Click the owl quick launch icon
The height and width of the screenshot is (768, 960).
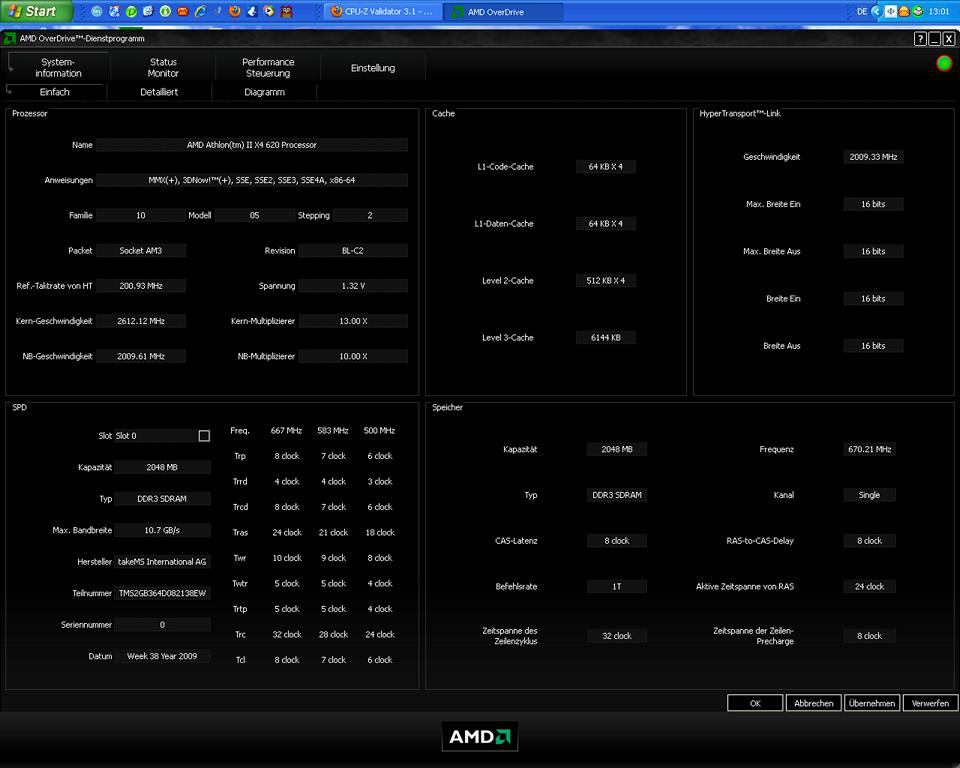[x=286, y=11]
